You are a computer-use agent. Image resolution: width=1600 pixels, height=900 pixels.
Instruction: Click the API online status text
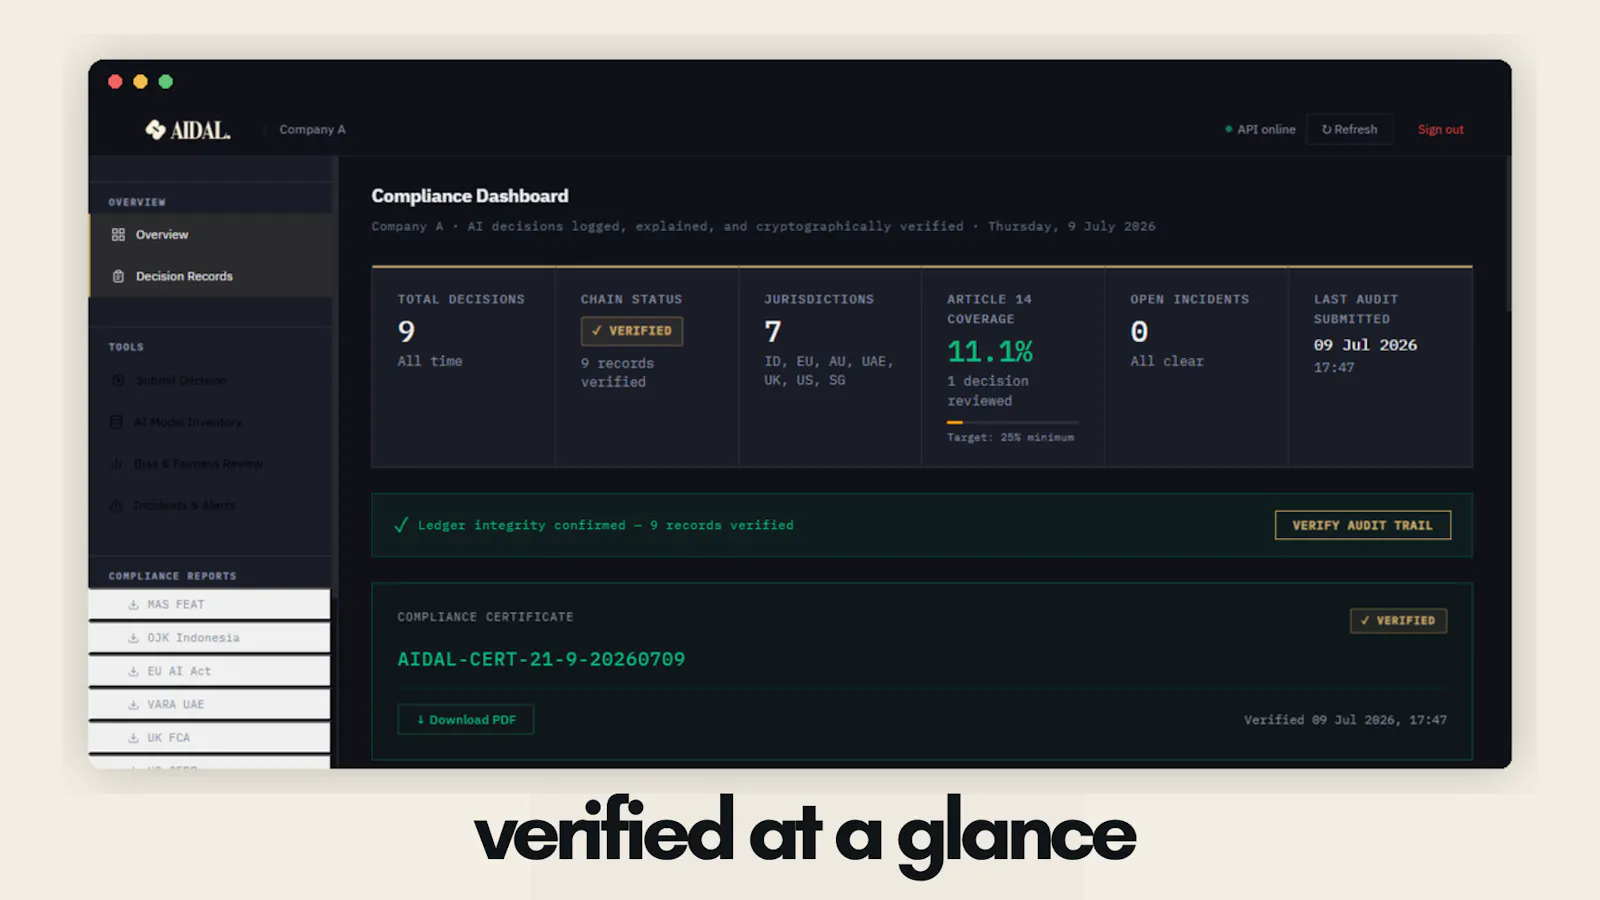(x=1266, y=129)
